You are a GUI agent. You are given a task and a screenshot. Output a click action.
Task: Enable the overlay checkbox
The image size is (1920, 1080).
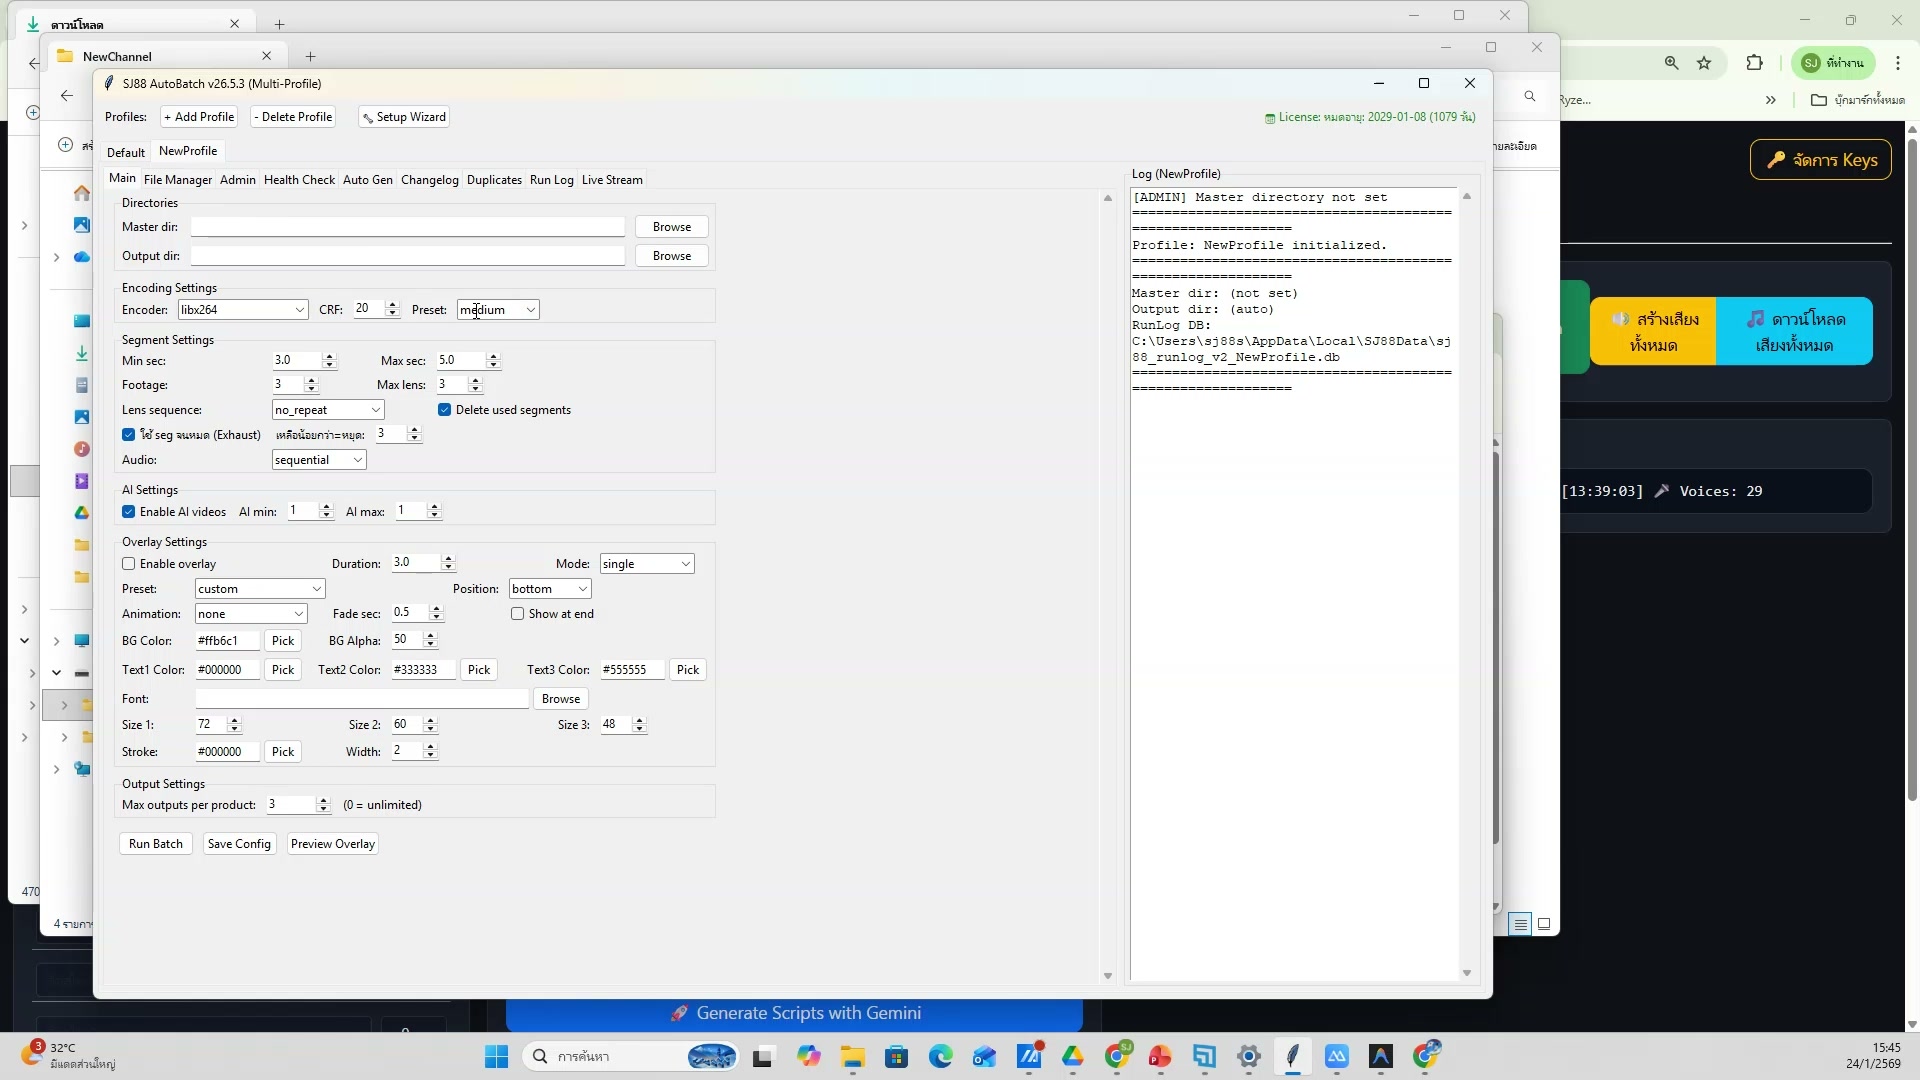(129, 564)
